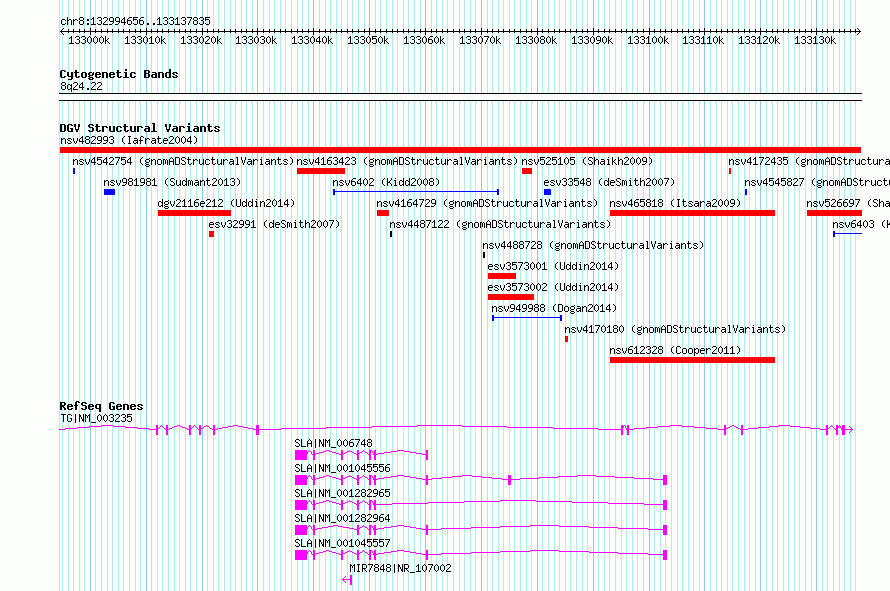Open nsv4545827 variant label
890x591 pixels.
tap(817, 182)
